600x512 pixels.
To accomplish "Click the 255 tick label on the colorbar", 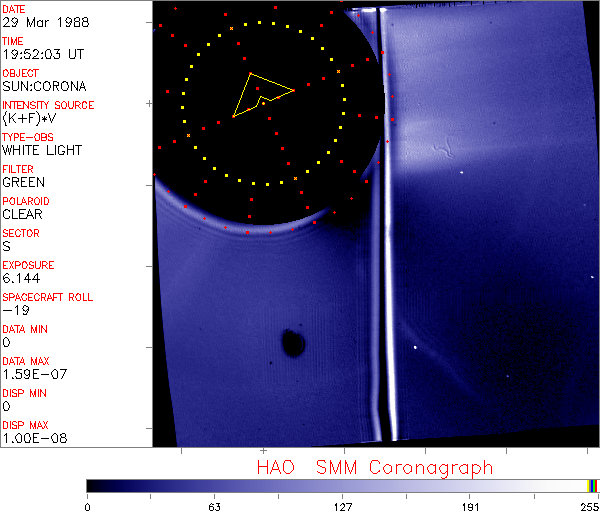I will [x=587, y=505].
